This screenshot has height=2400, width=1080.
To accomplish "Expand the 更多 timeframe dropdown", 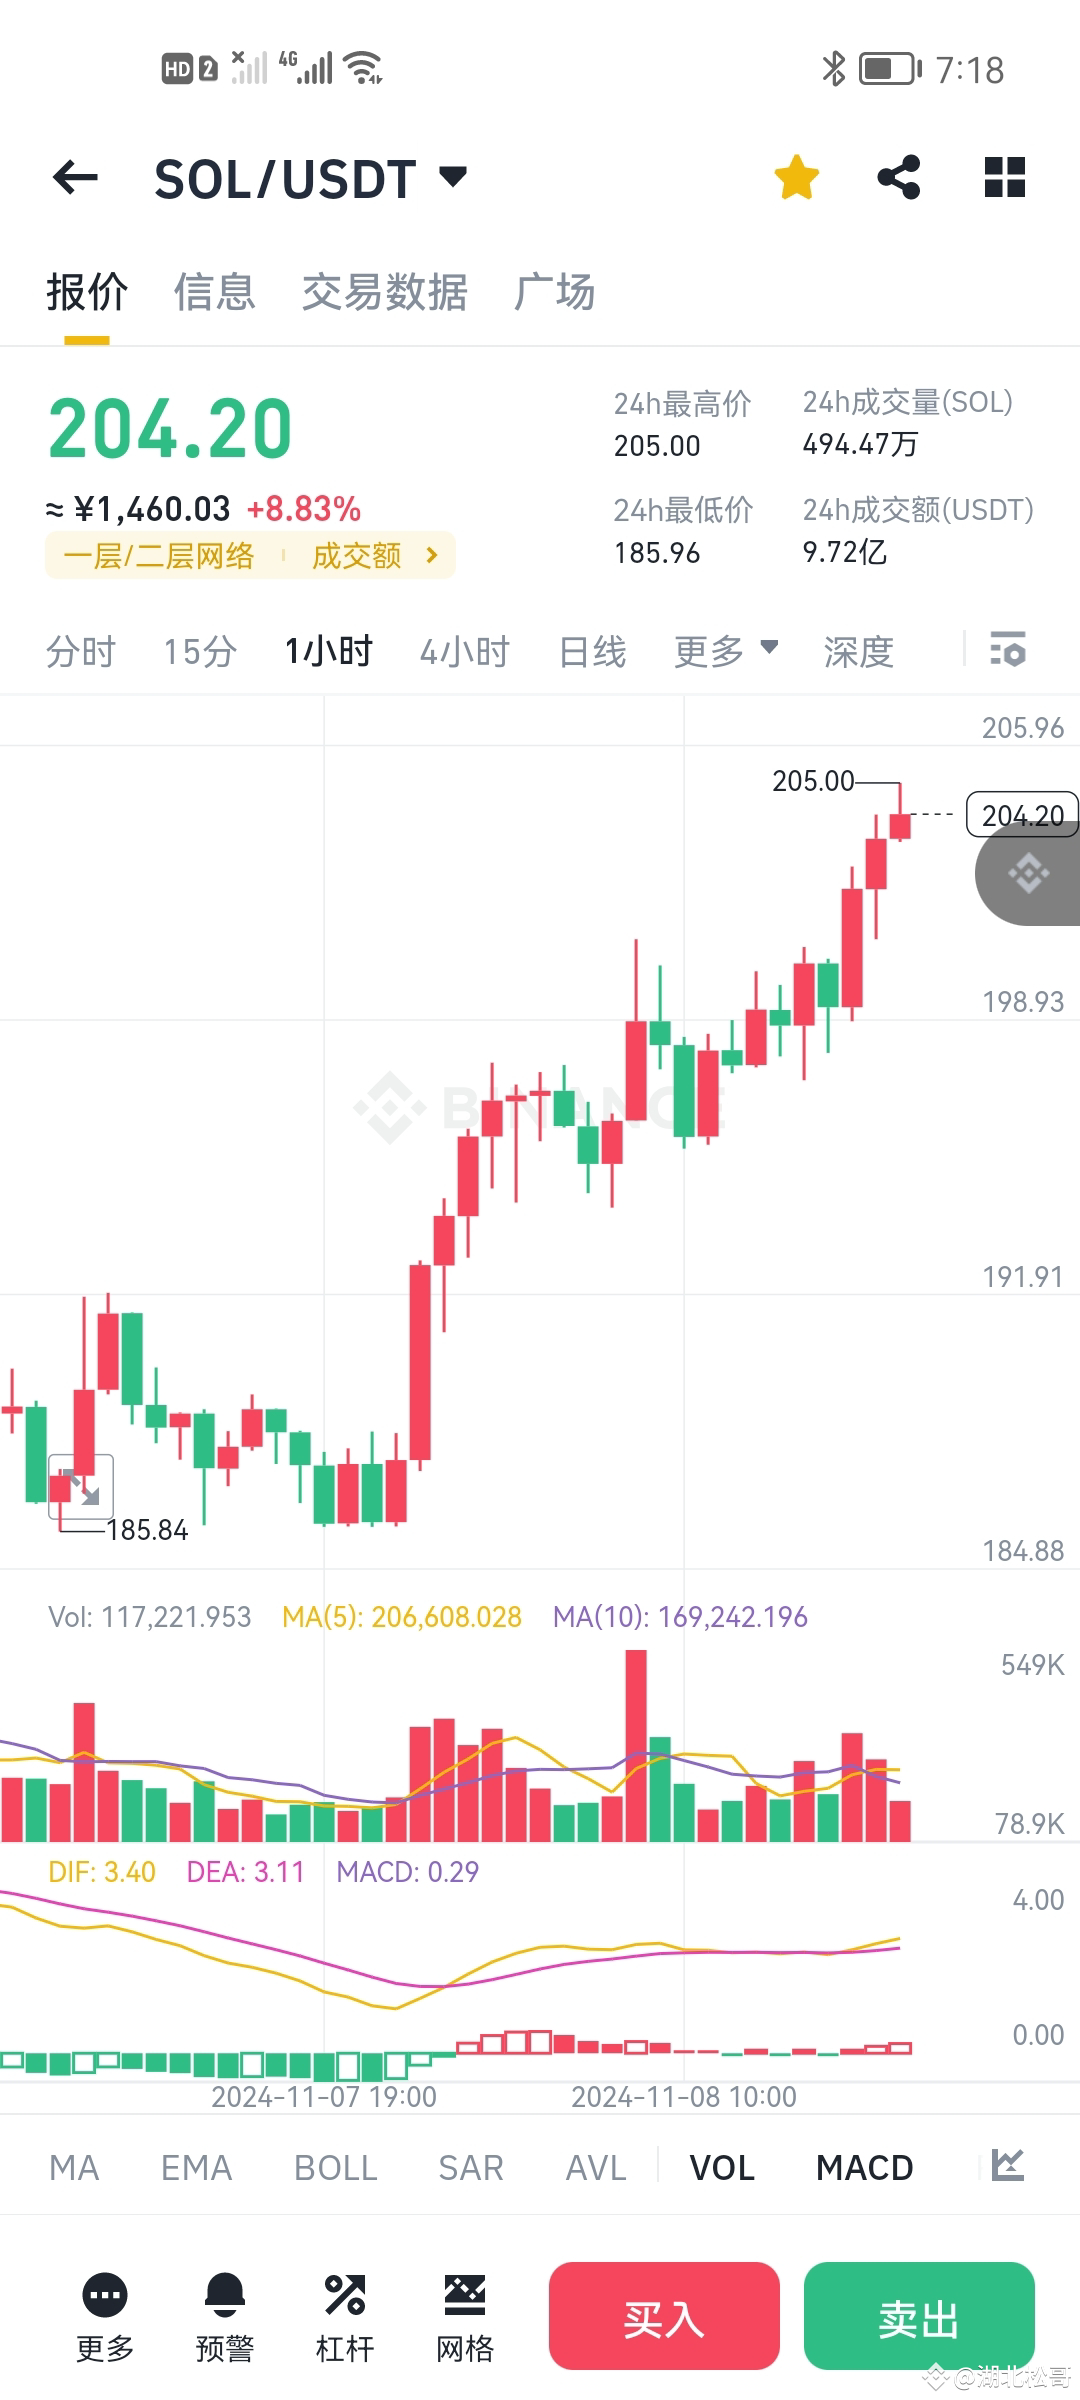I will click(726, 650).
